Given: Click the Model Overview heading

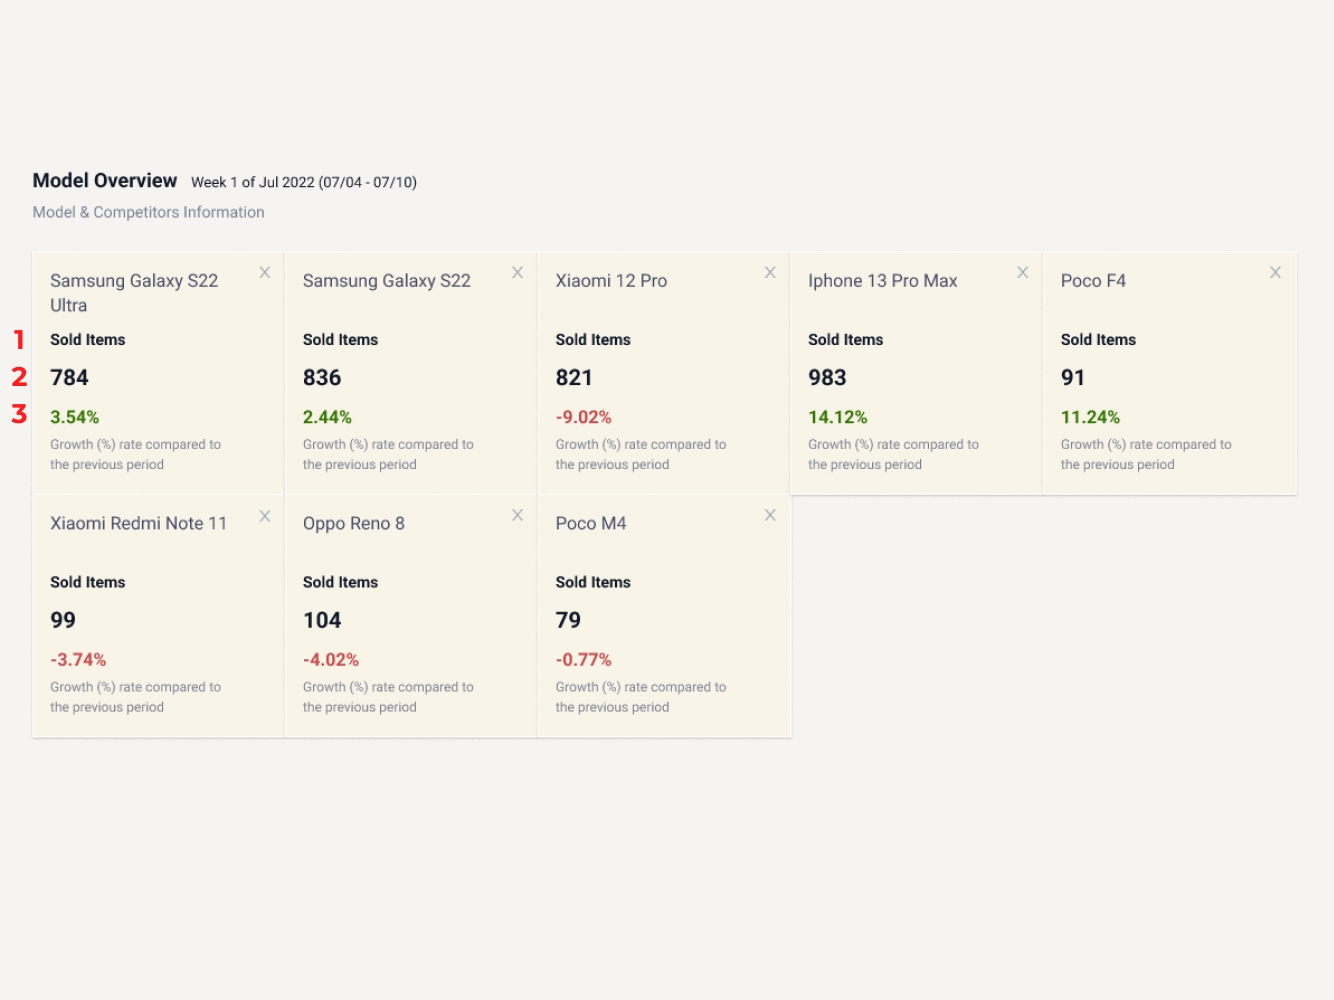Looking at the screenshot, I should 105,181.
